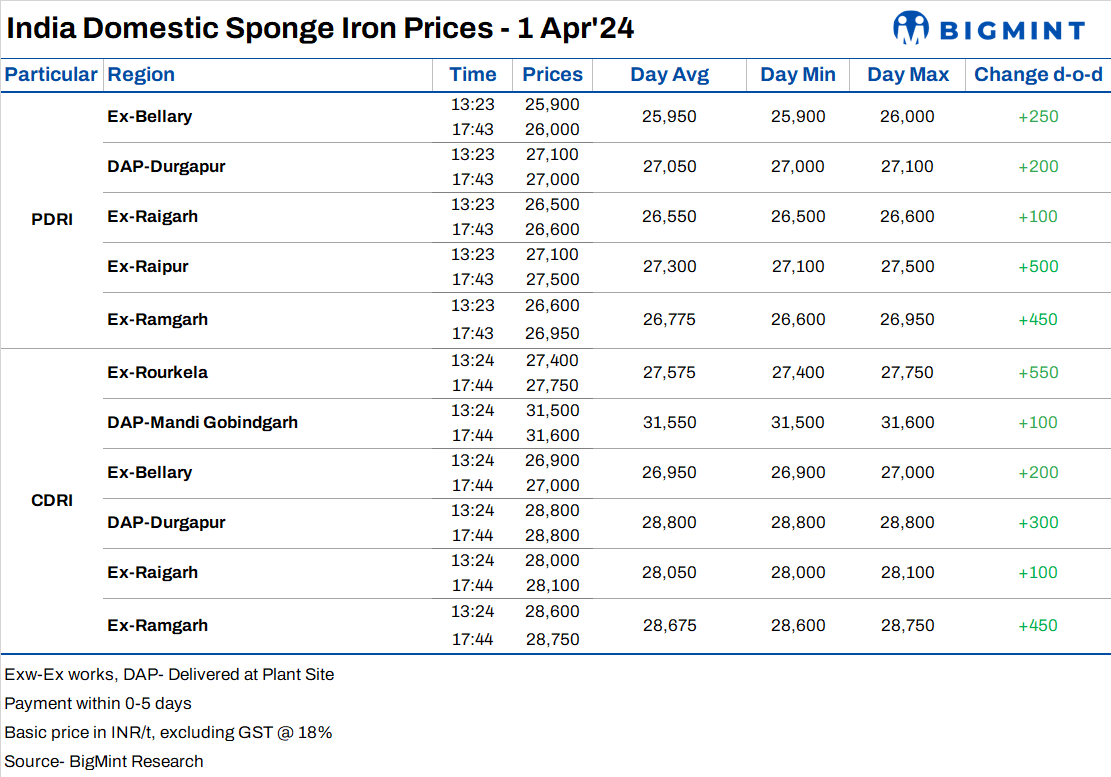Image resolution: width=1111 pixels, height=777 pixels.
Task: Click the Prices column header
Action: pos(552,74)
